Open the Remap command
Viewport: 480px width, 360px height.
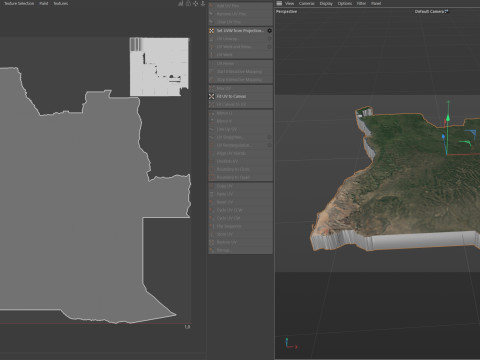pyautogui.click(x=240, y=250)
